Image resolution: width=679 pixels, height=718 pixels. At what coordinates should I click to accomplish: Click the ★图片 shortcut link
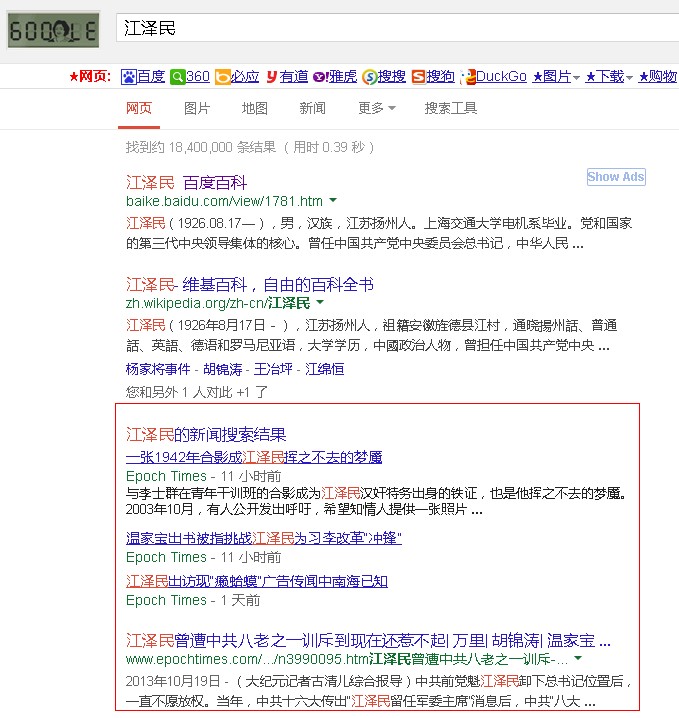coord(552,76)
